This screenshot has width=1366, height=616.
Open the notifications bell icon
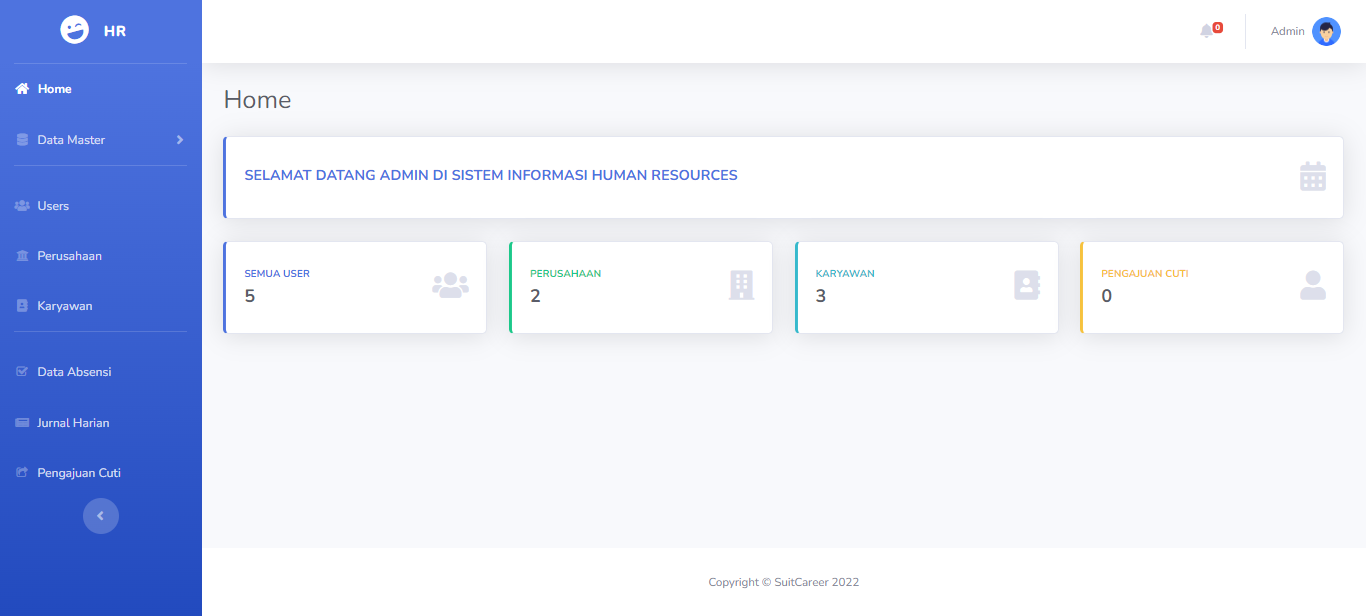click(x=1206, y=31)
